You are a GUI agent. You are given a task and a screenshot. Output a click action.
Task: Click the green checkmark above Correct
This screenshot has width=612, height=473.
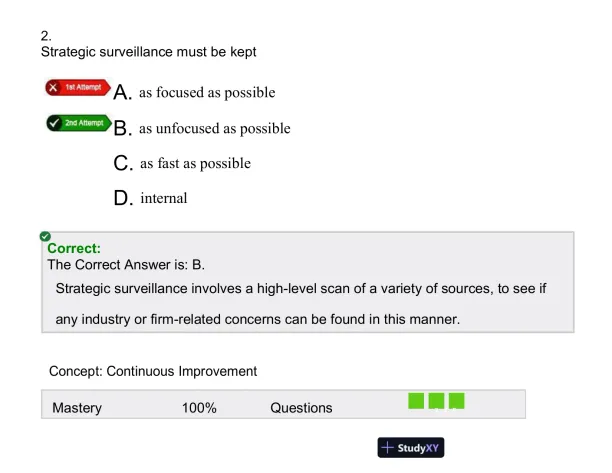(45, 237)
